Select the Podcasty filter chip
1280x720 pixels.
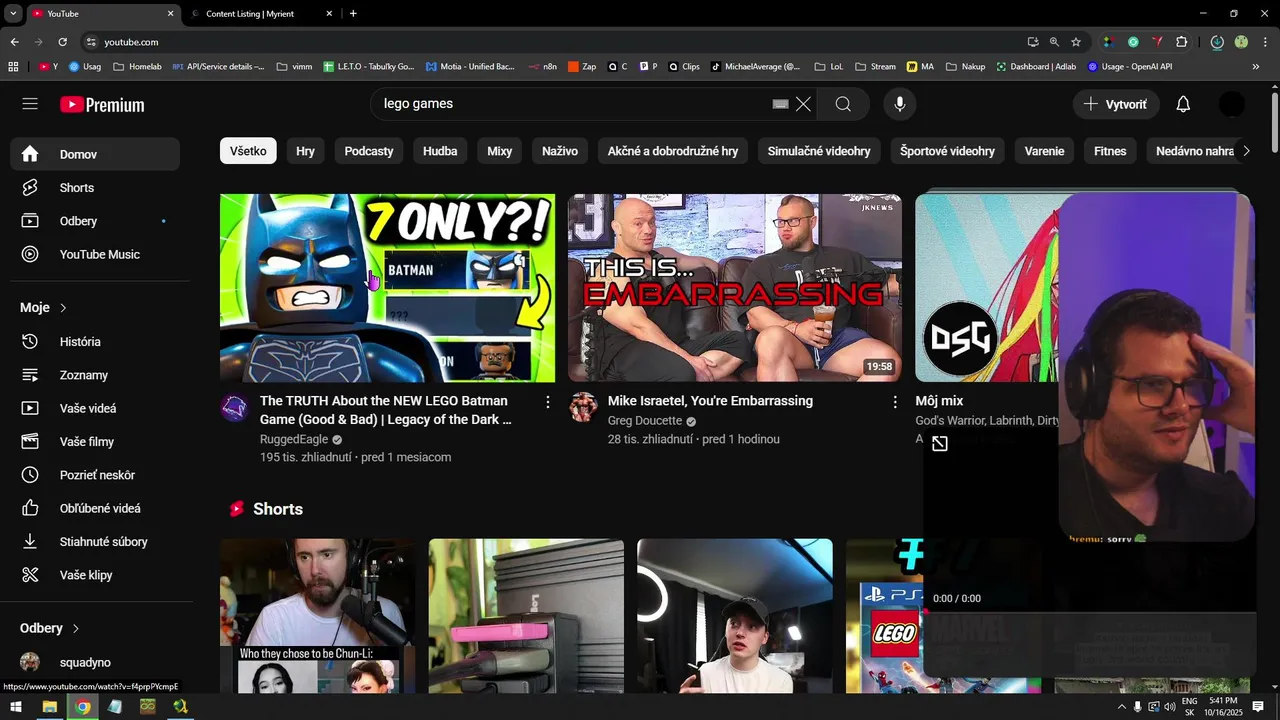tap(369, 151)
